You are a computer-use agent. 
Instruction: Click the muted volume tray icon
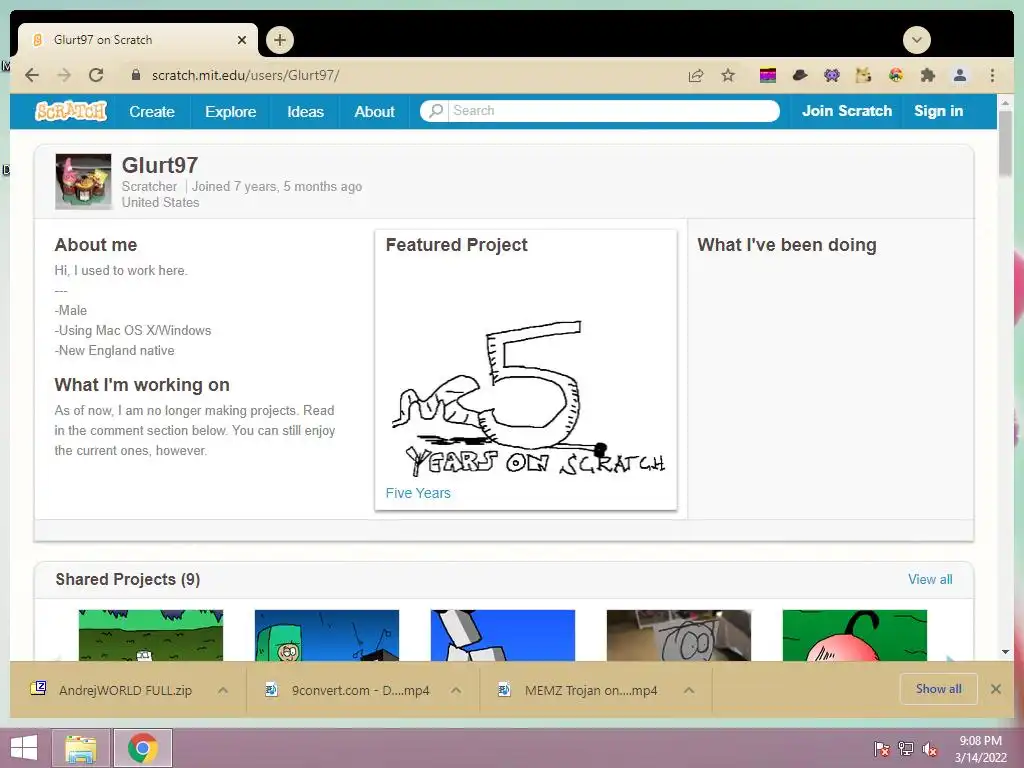(930, 748)
